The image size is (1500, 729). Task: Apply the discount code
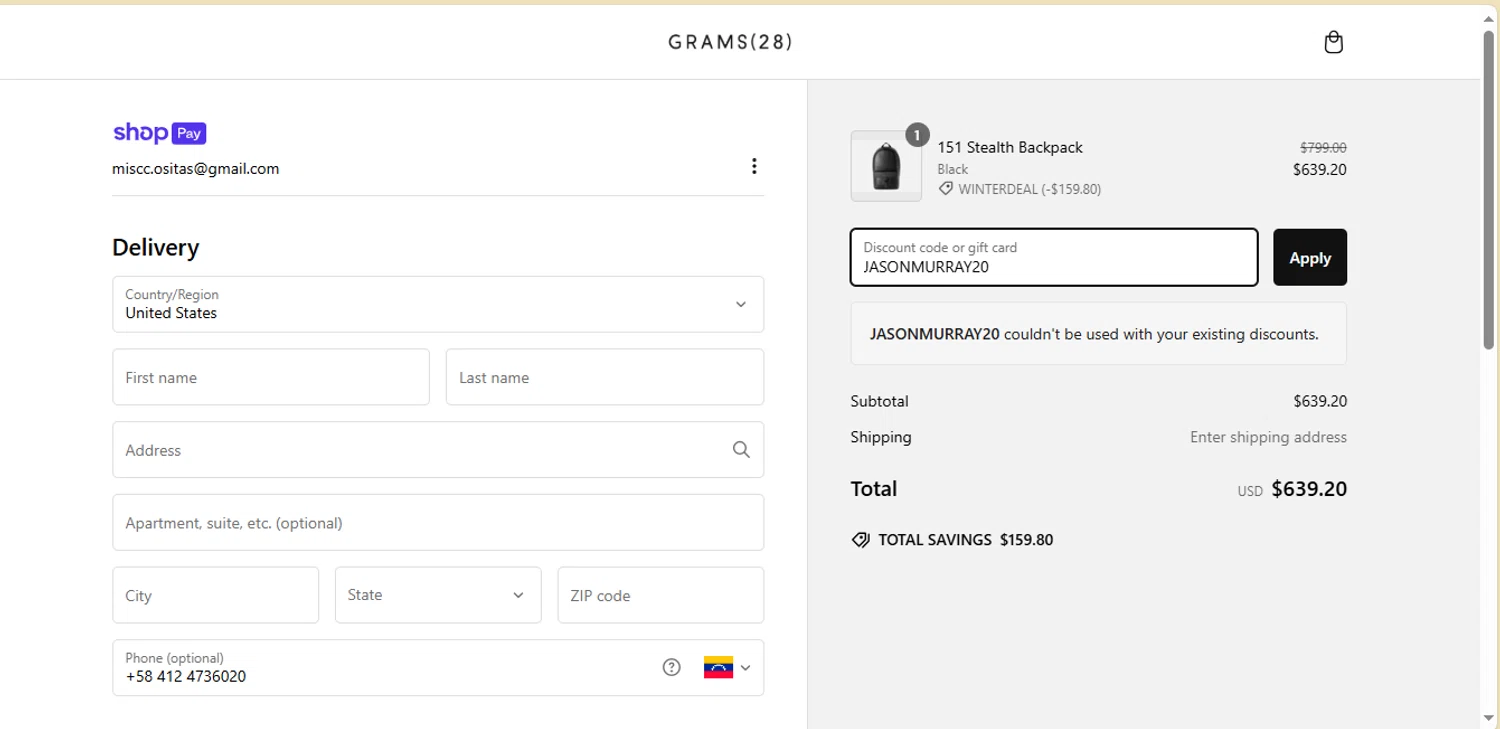[1310, 257]
